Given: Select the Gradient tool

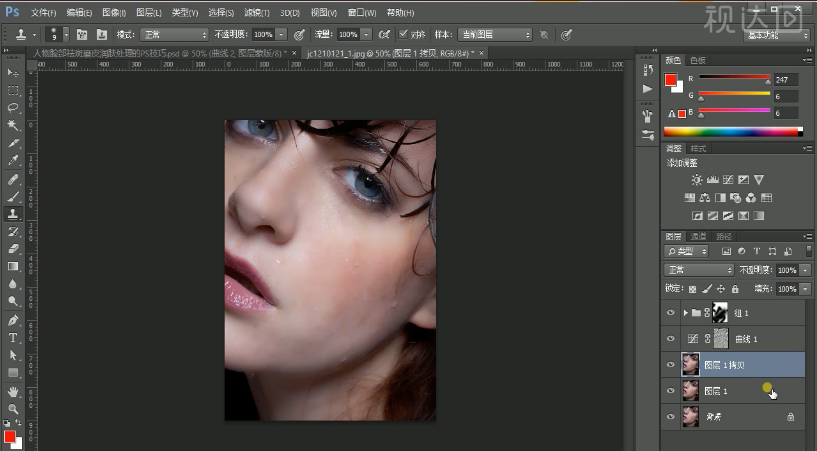Looking at the screenshot, I should pos(13,267).
